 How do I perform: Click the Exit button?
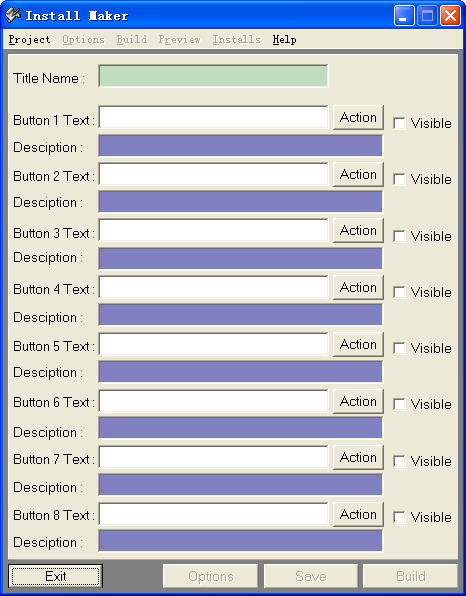(55, 576)
